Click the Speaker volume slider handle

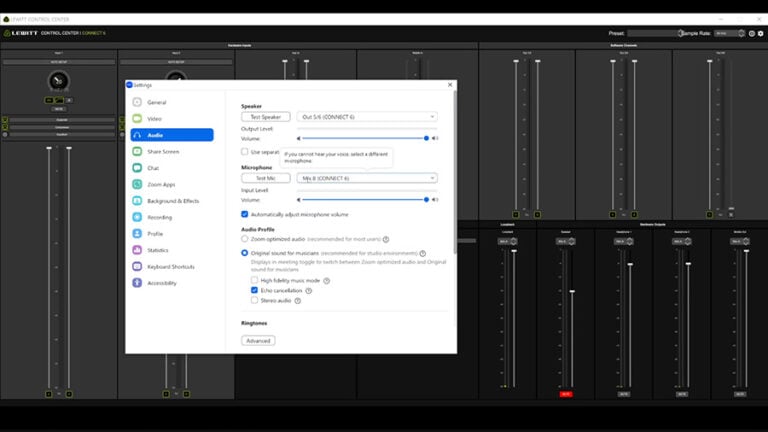426,138
